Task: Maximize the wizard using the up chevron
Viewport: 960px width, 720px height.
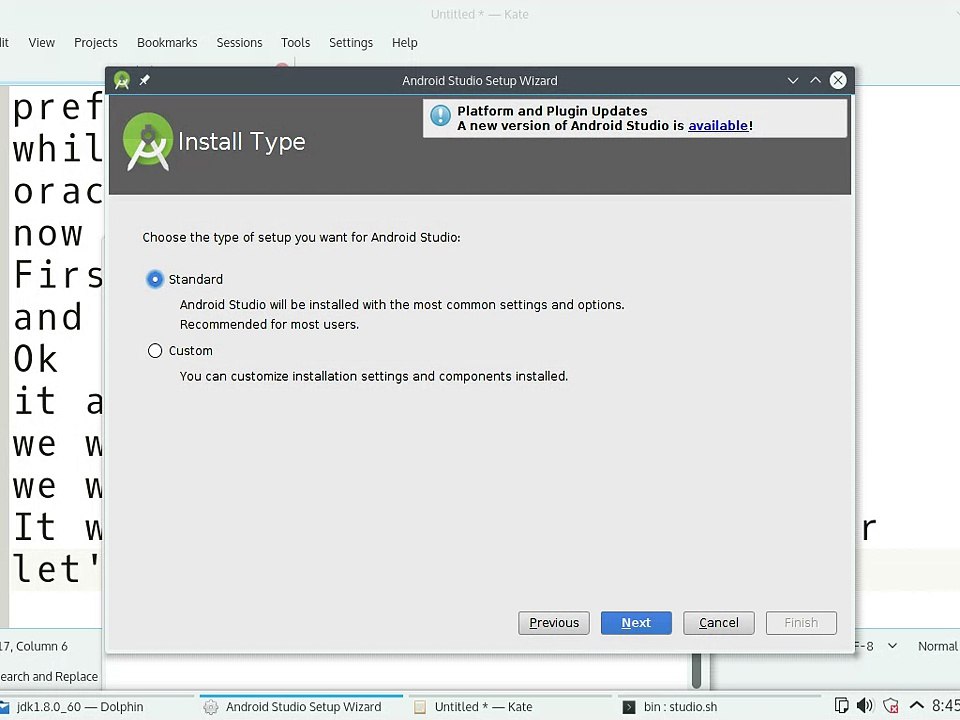Action: click(816, 80)
